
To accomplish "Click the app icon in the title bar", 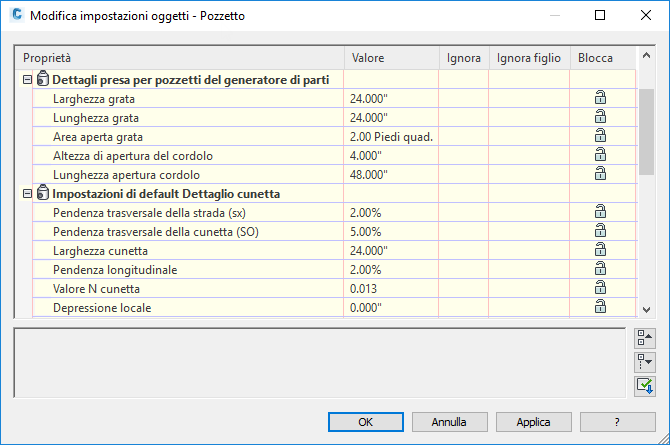I will pyautogui.click(x=15, y=16).
